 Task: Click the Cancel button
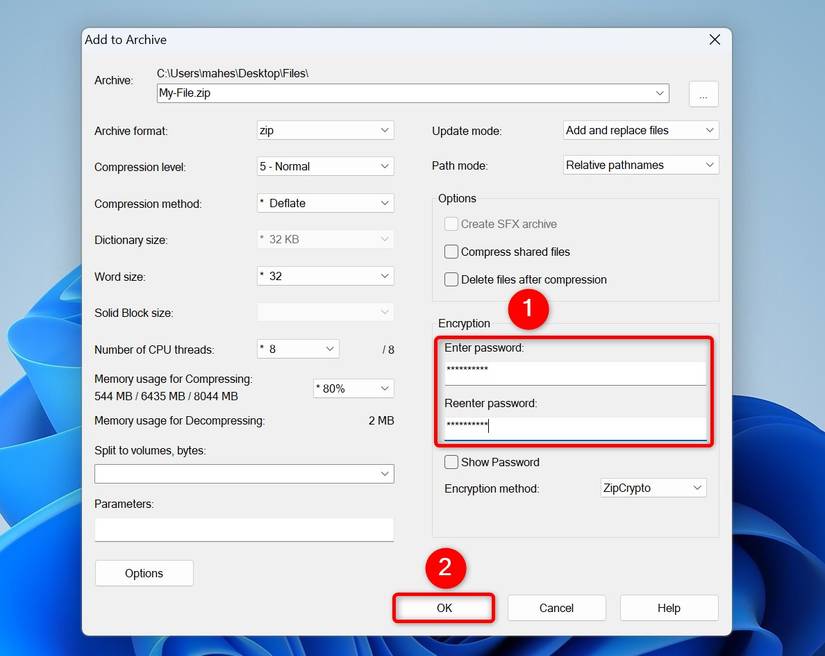(x=556, y=608)
